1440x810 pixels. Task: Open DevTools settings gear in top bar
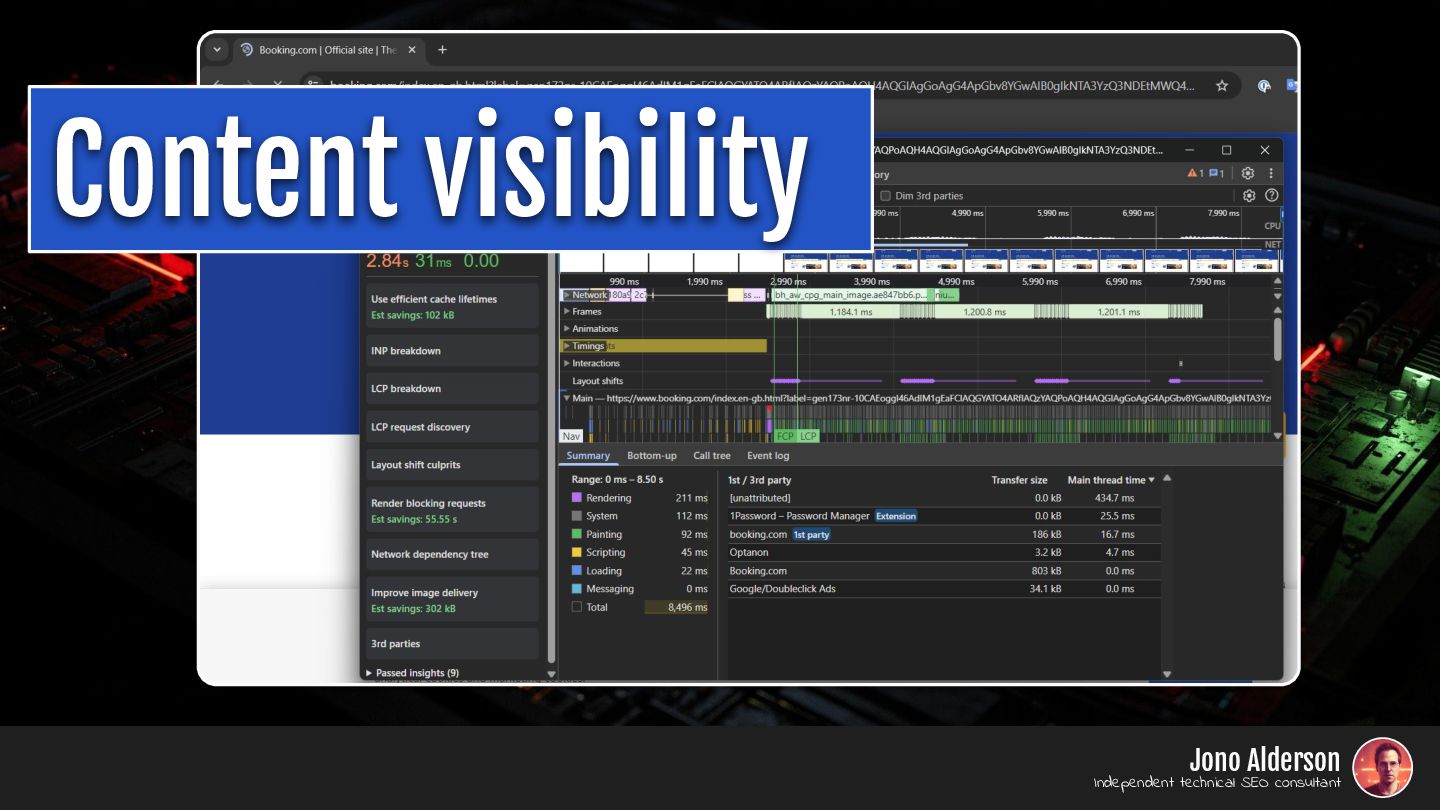click(1248, 173)
